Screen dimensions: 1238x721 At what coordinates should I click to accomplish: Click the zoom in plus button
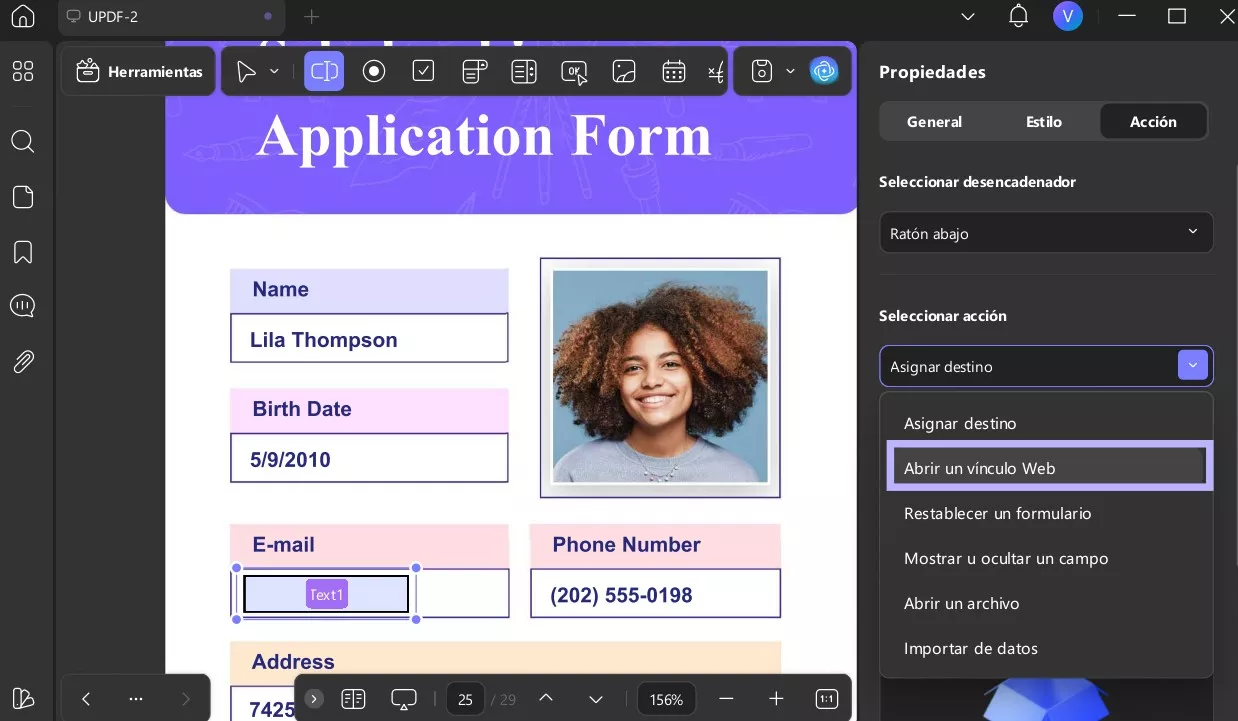776,699
